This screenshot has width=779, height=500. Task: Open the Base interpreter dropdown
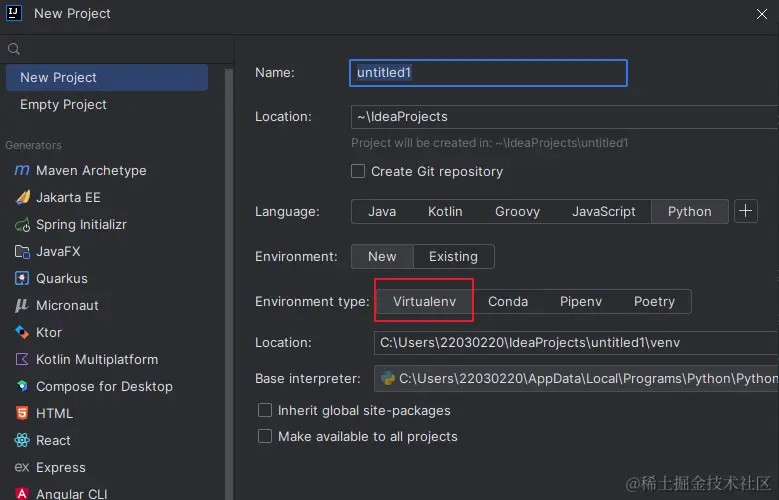click(x=576, y=379)
